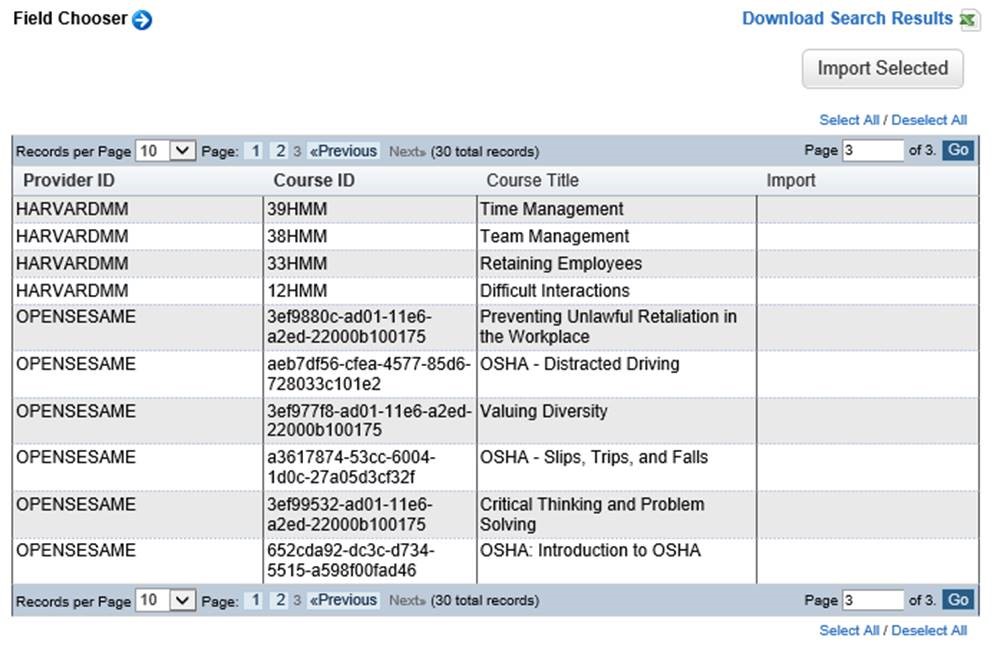Click Preventing Unlawful Retaliation in the Workplace
Viewport: 997px width, 661px height.
(x=609, y=327)
